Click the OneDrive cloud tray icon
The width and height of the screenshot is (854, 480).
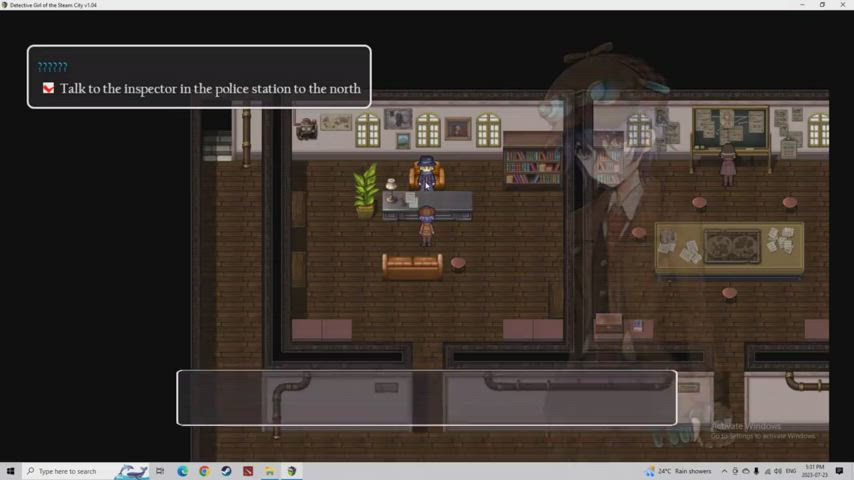745,471
